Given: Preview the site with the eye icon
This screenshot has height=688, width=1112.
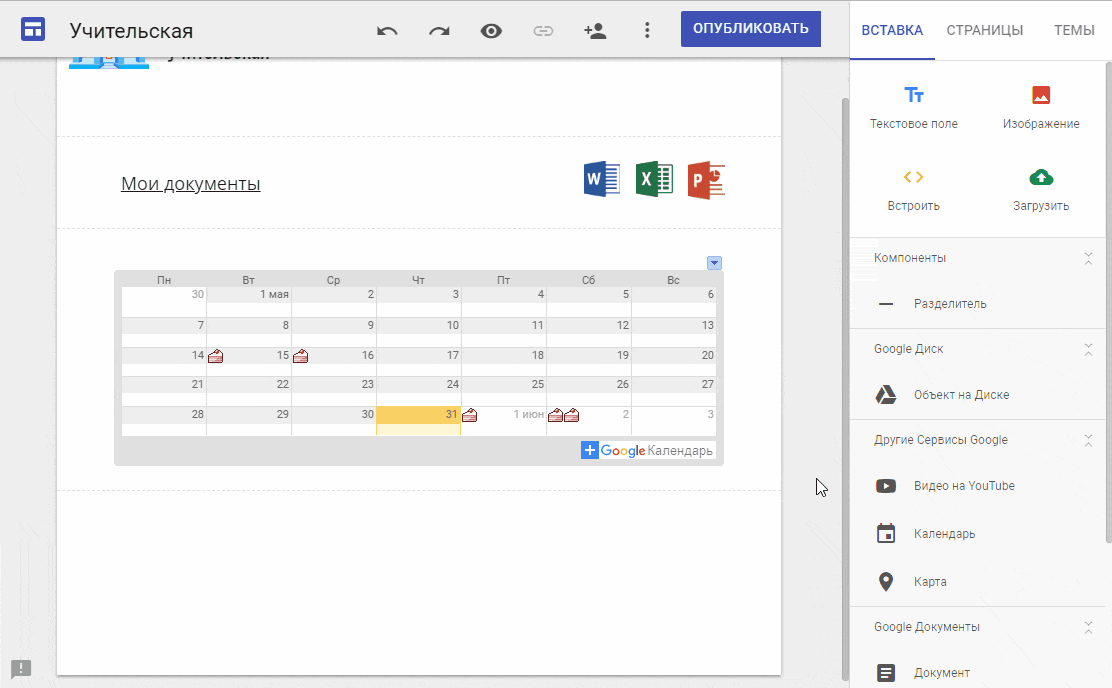Looking at the screenshot, I should [x=491, y=30].
